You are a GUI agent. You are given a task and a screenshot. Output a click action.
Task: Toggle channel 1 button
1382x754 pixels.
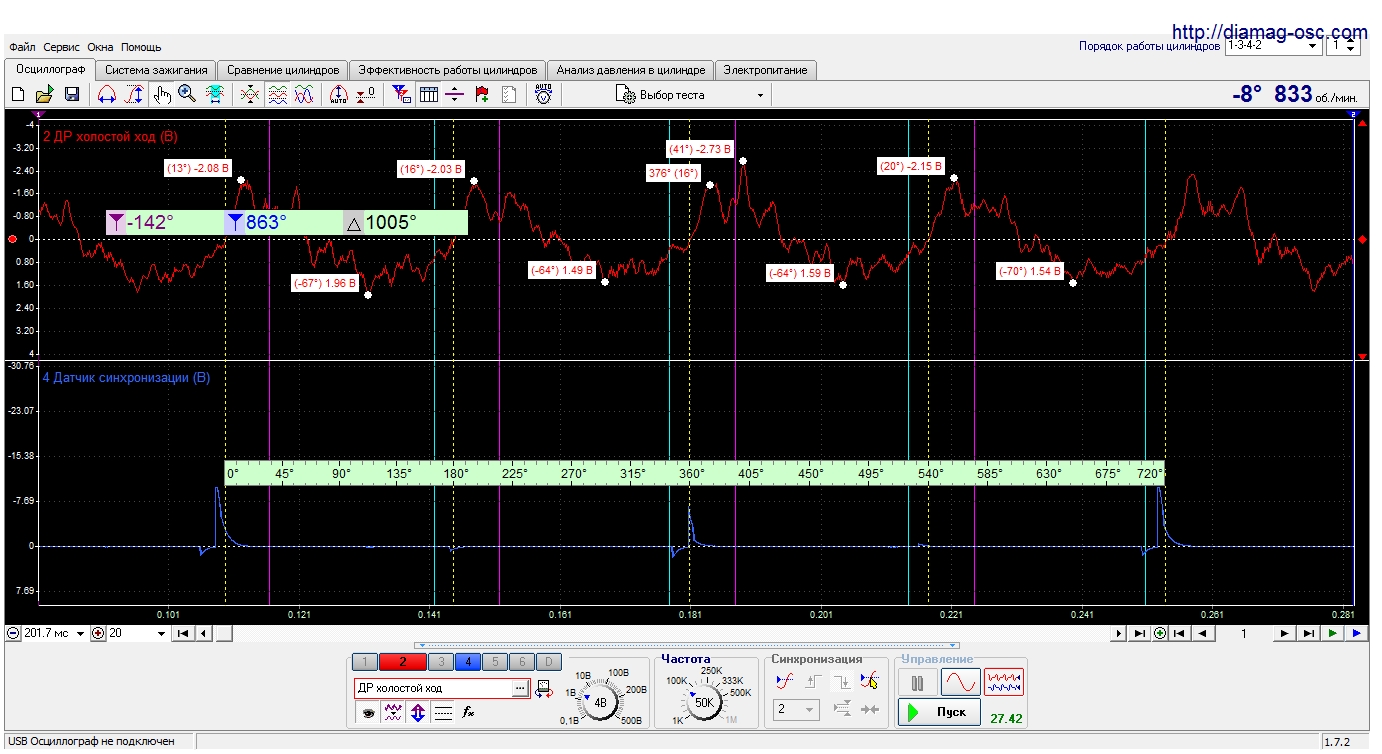(365, 661)
